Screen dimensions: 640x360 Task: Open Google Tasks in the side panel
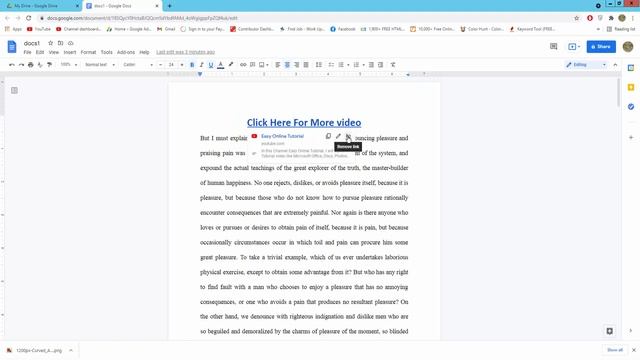tap(631, 107)
